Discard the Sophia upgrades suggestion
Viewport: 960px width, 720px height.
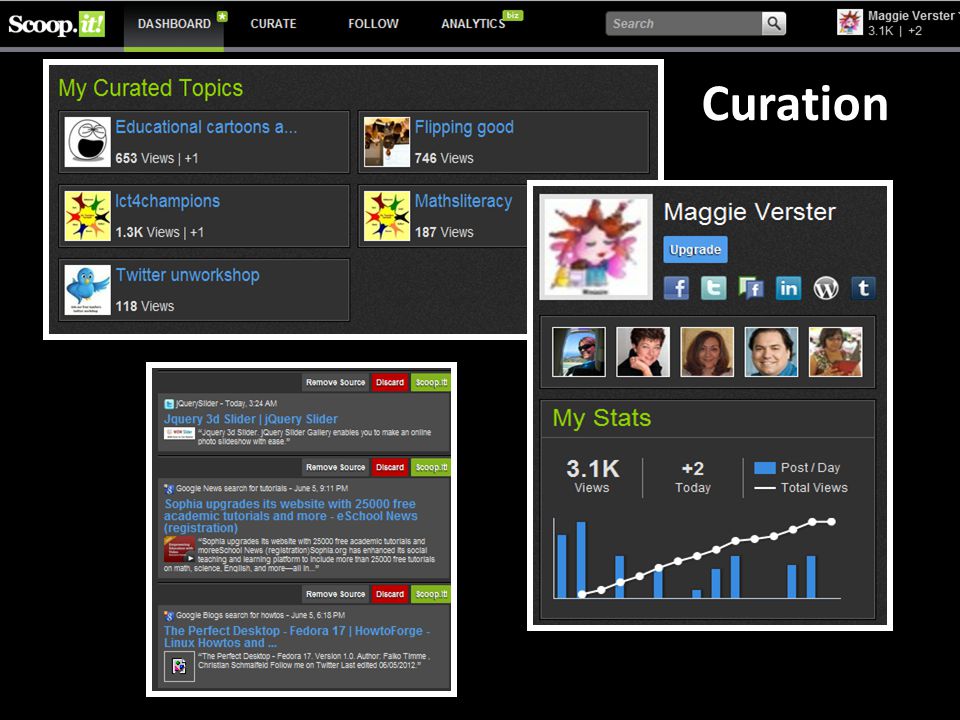point(390,467)
